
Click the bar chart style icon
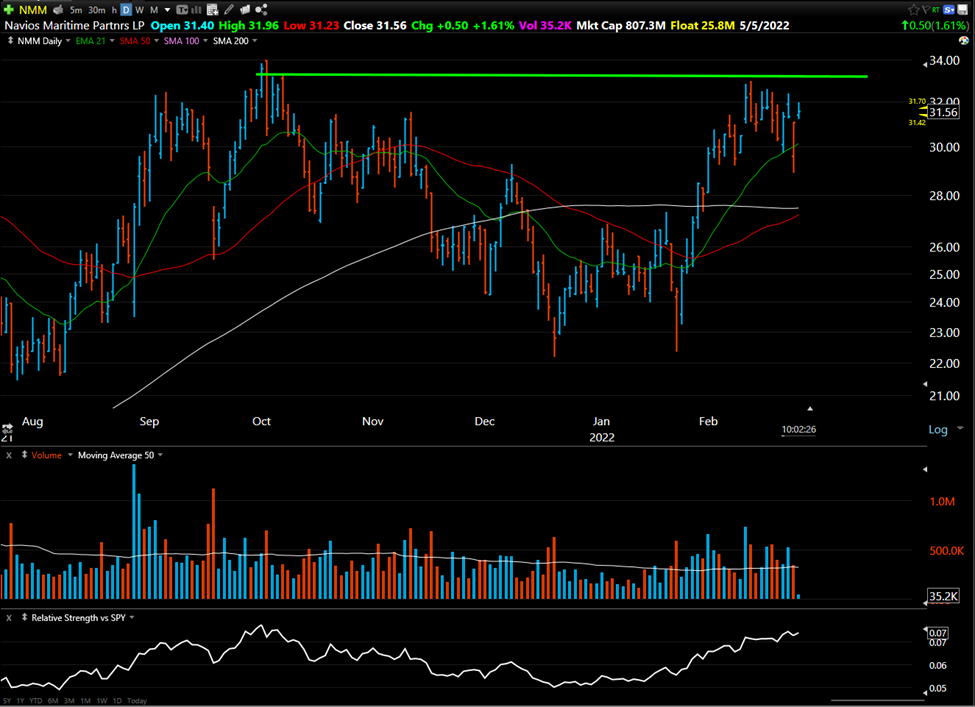(x=197, y=9)
